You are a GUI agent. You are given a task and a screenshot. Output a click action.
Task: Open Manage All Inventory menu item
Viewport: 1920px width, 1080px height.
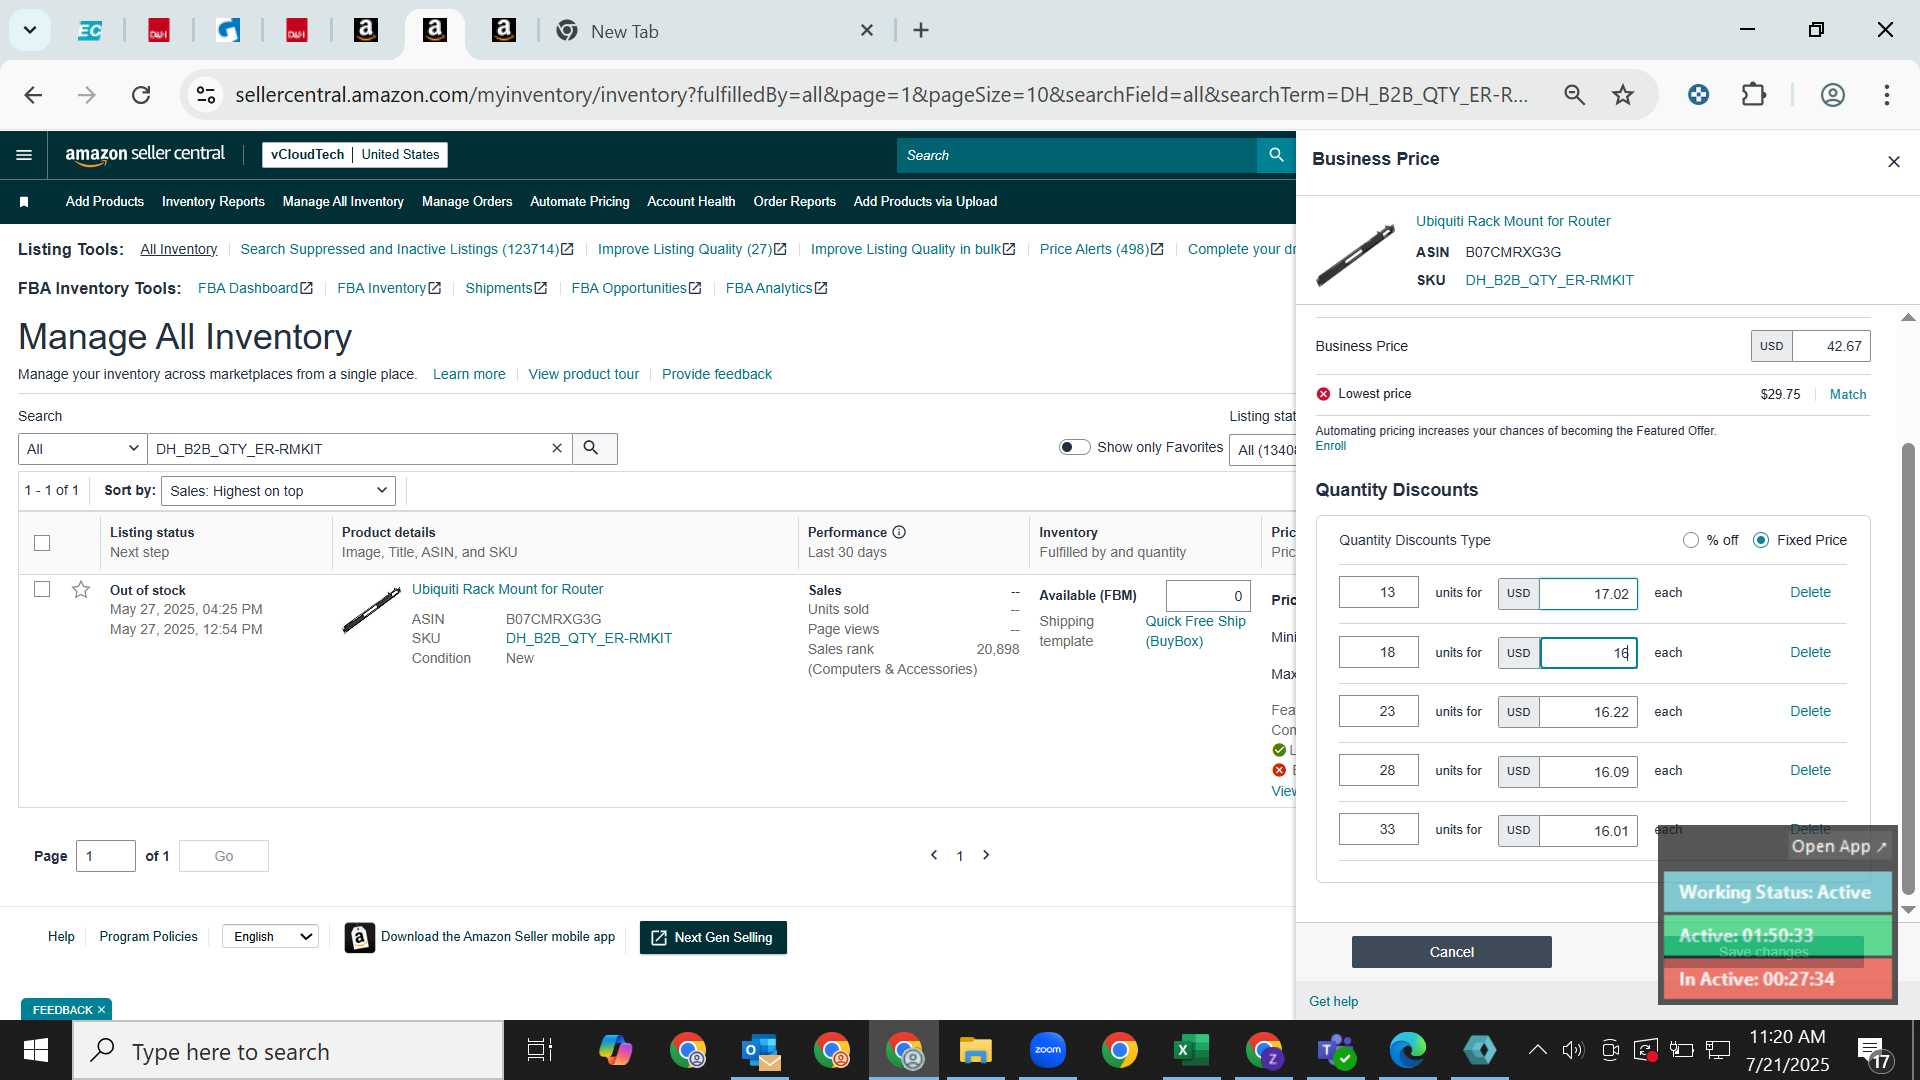point(343,202)
